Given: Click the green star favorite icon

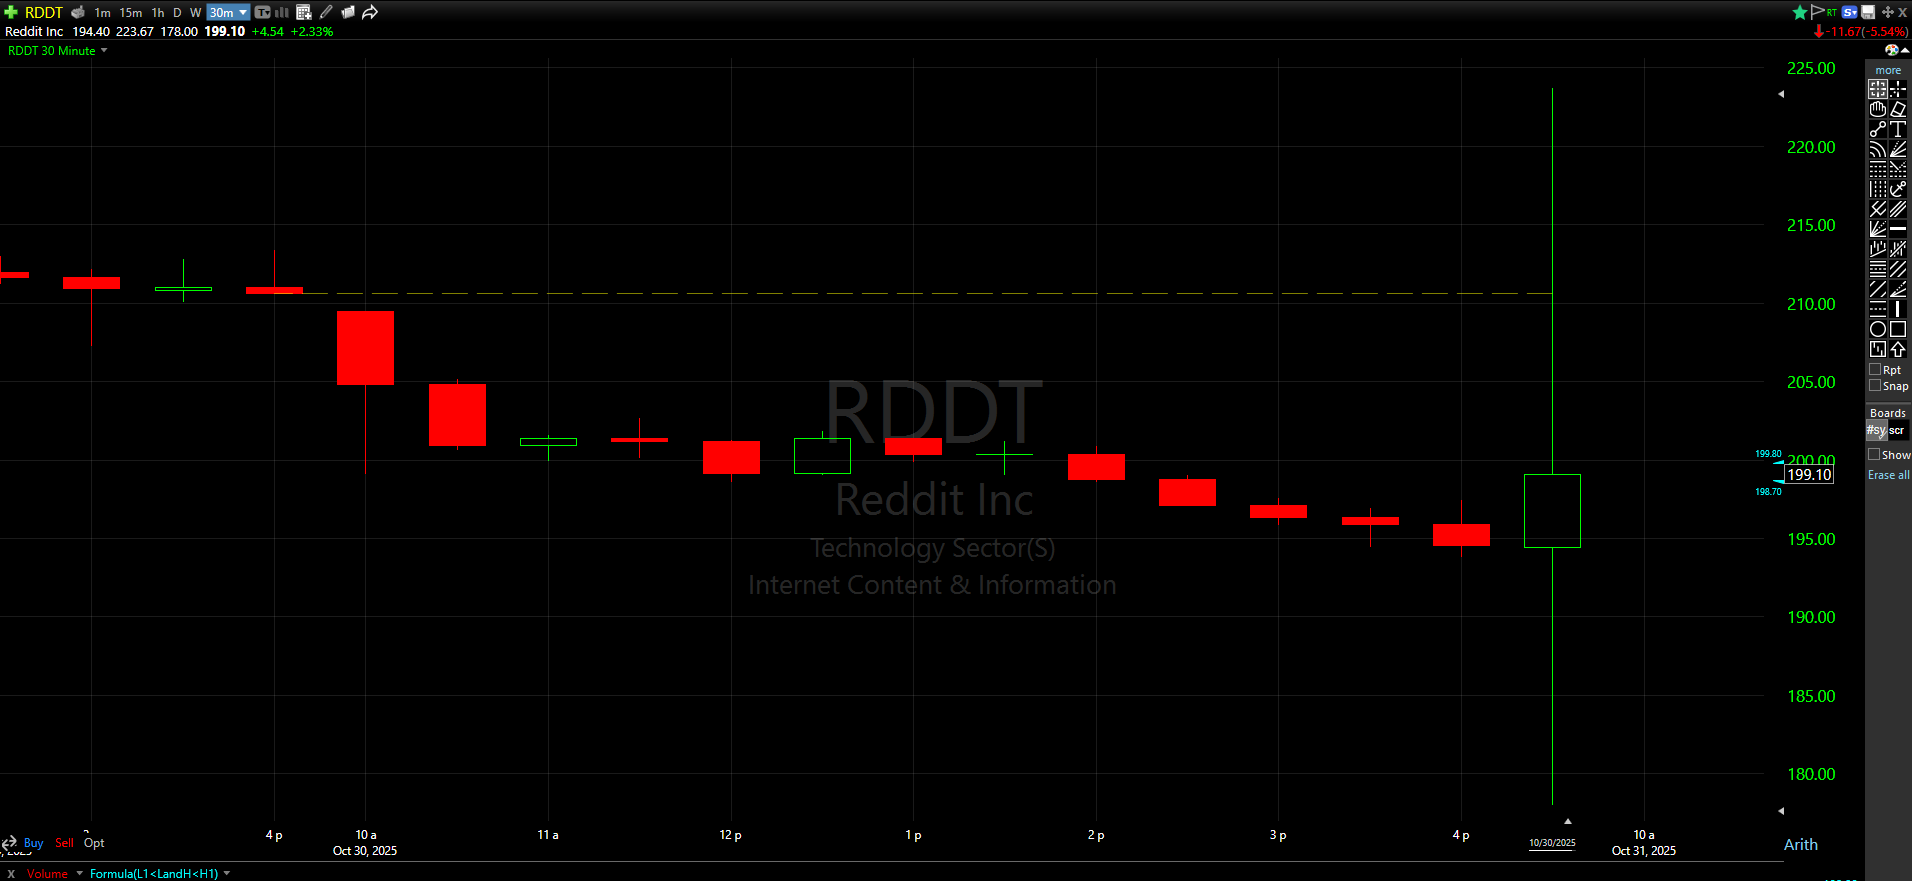Looking at the screenshot, I should (x=1800, y=12).
